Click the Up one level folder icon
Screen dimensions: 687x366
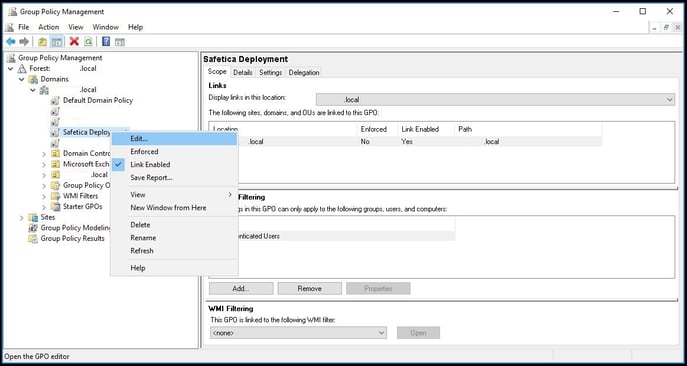pos(42,42)
